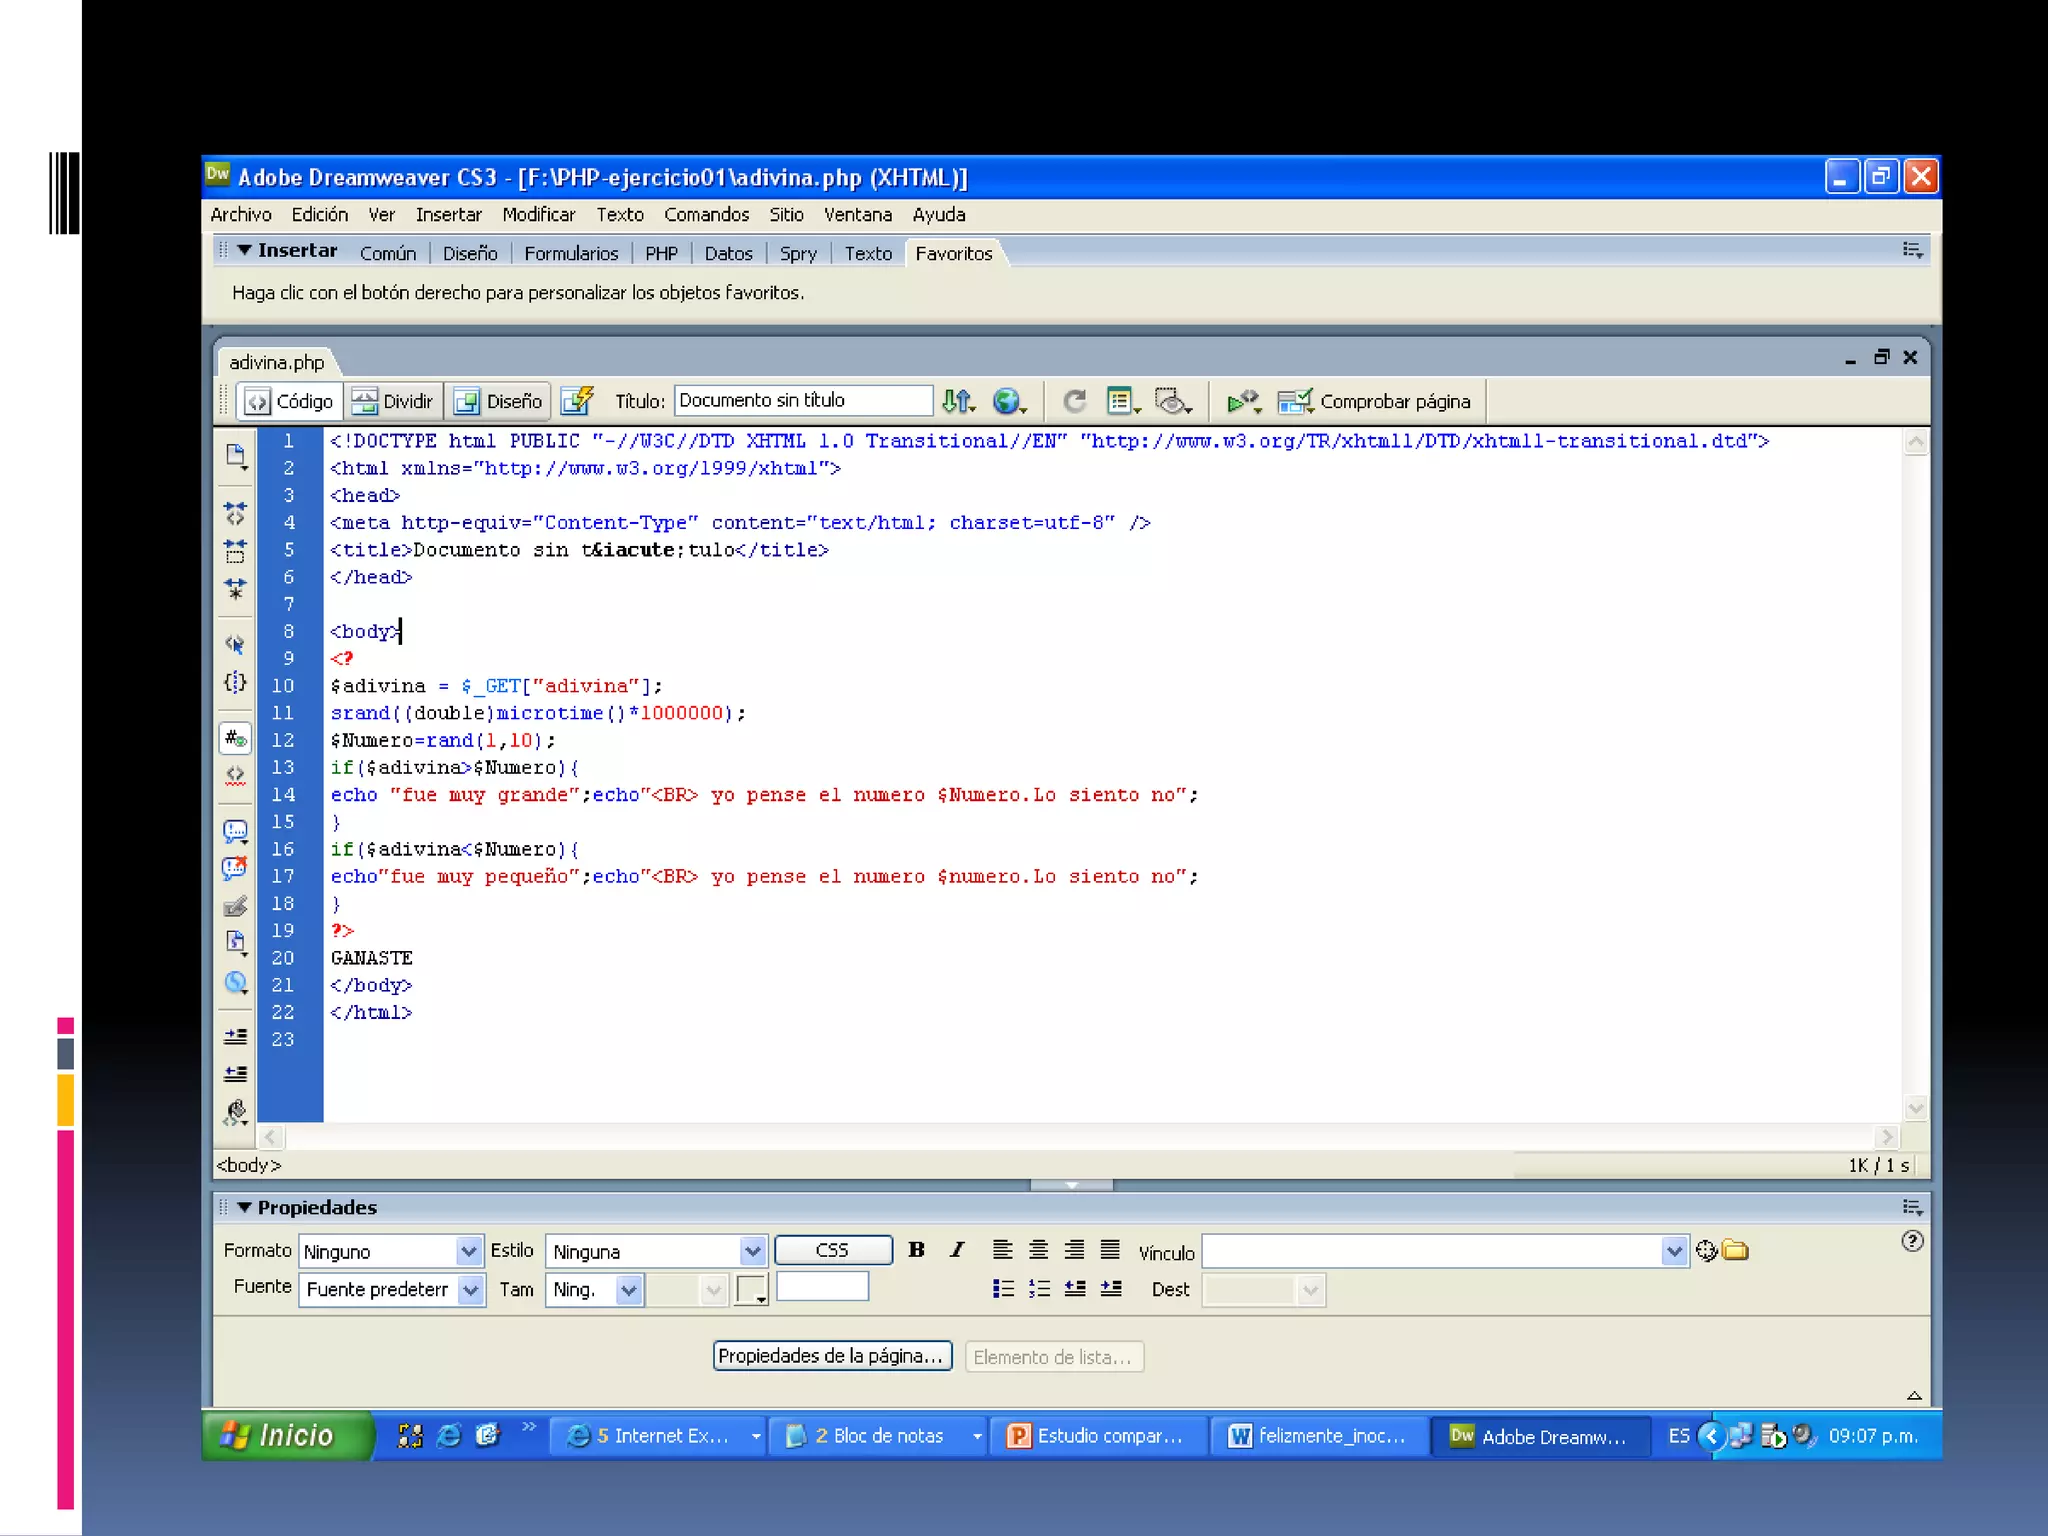
Task: Click Point to File icon beside Vínculo
Action: coord(1706,1250)
